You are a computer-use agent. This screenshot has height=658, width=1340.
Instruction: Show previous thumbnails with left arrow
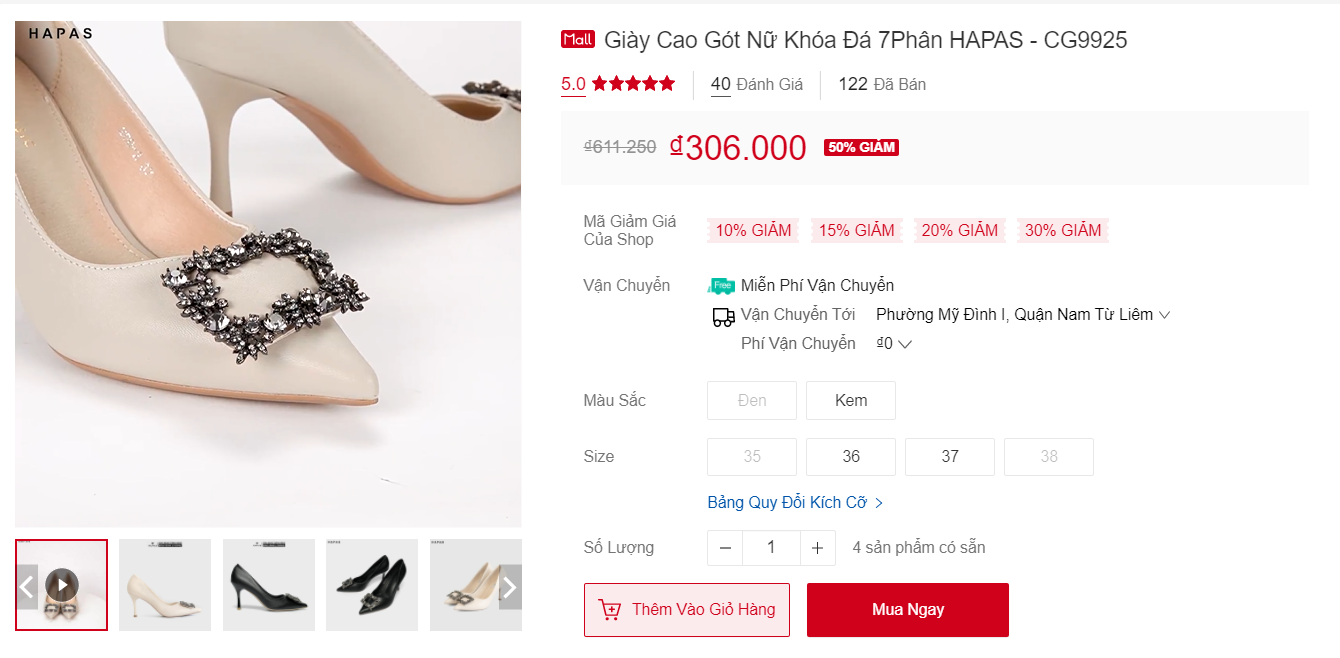coord(27,586)
